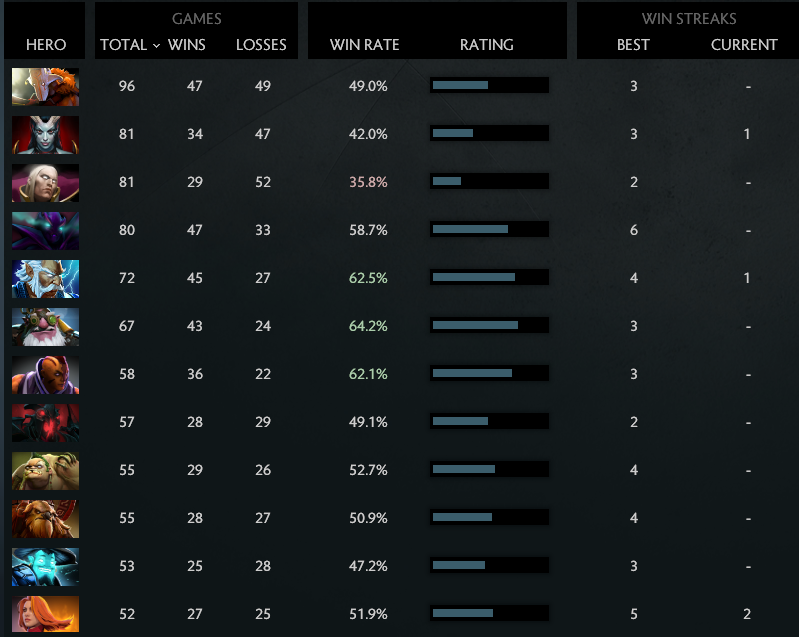This screenshot has height=637, width=799.
Task: Sort the table by WINS
Action: pyautogui.click(x=186, y=45)
